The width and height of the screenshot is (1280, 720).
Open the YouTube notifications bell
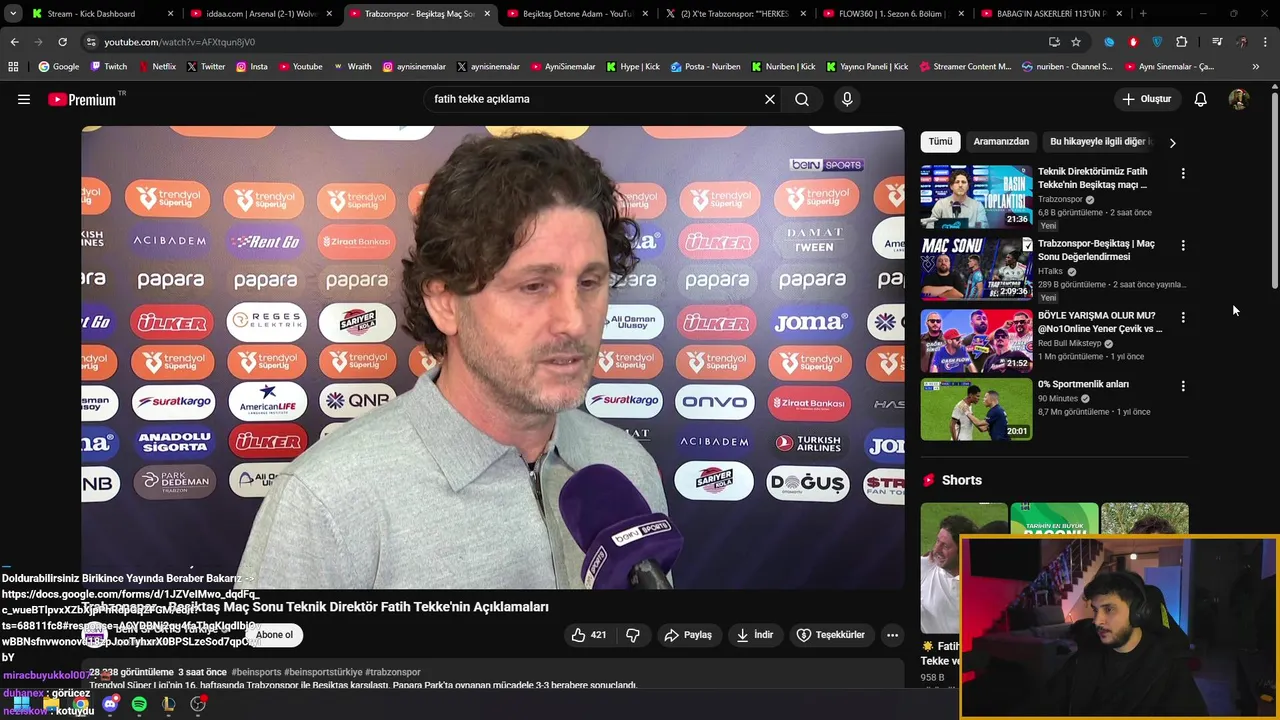[x=1200, y=99]
